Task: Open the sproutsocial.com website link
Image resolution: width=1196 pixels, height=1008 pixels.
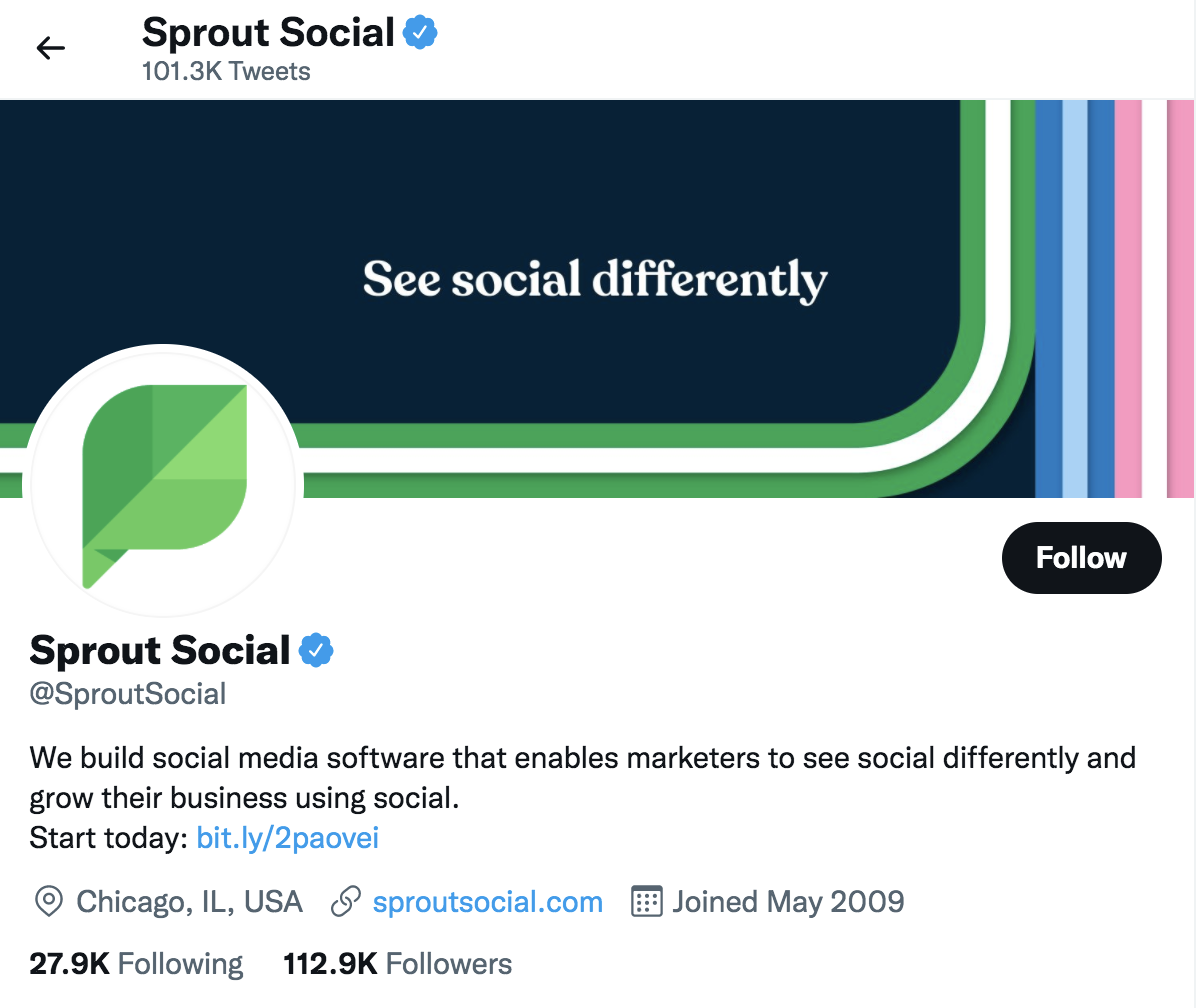Action: tap(487, 901)
